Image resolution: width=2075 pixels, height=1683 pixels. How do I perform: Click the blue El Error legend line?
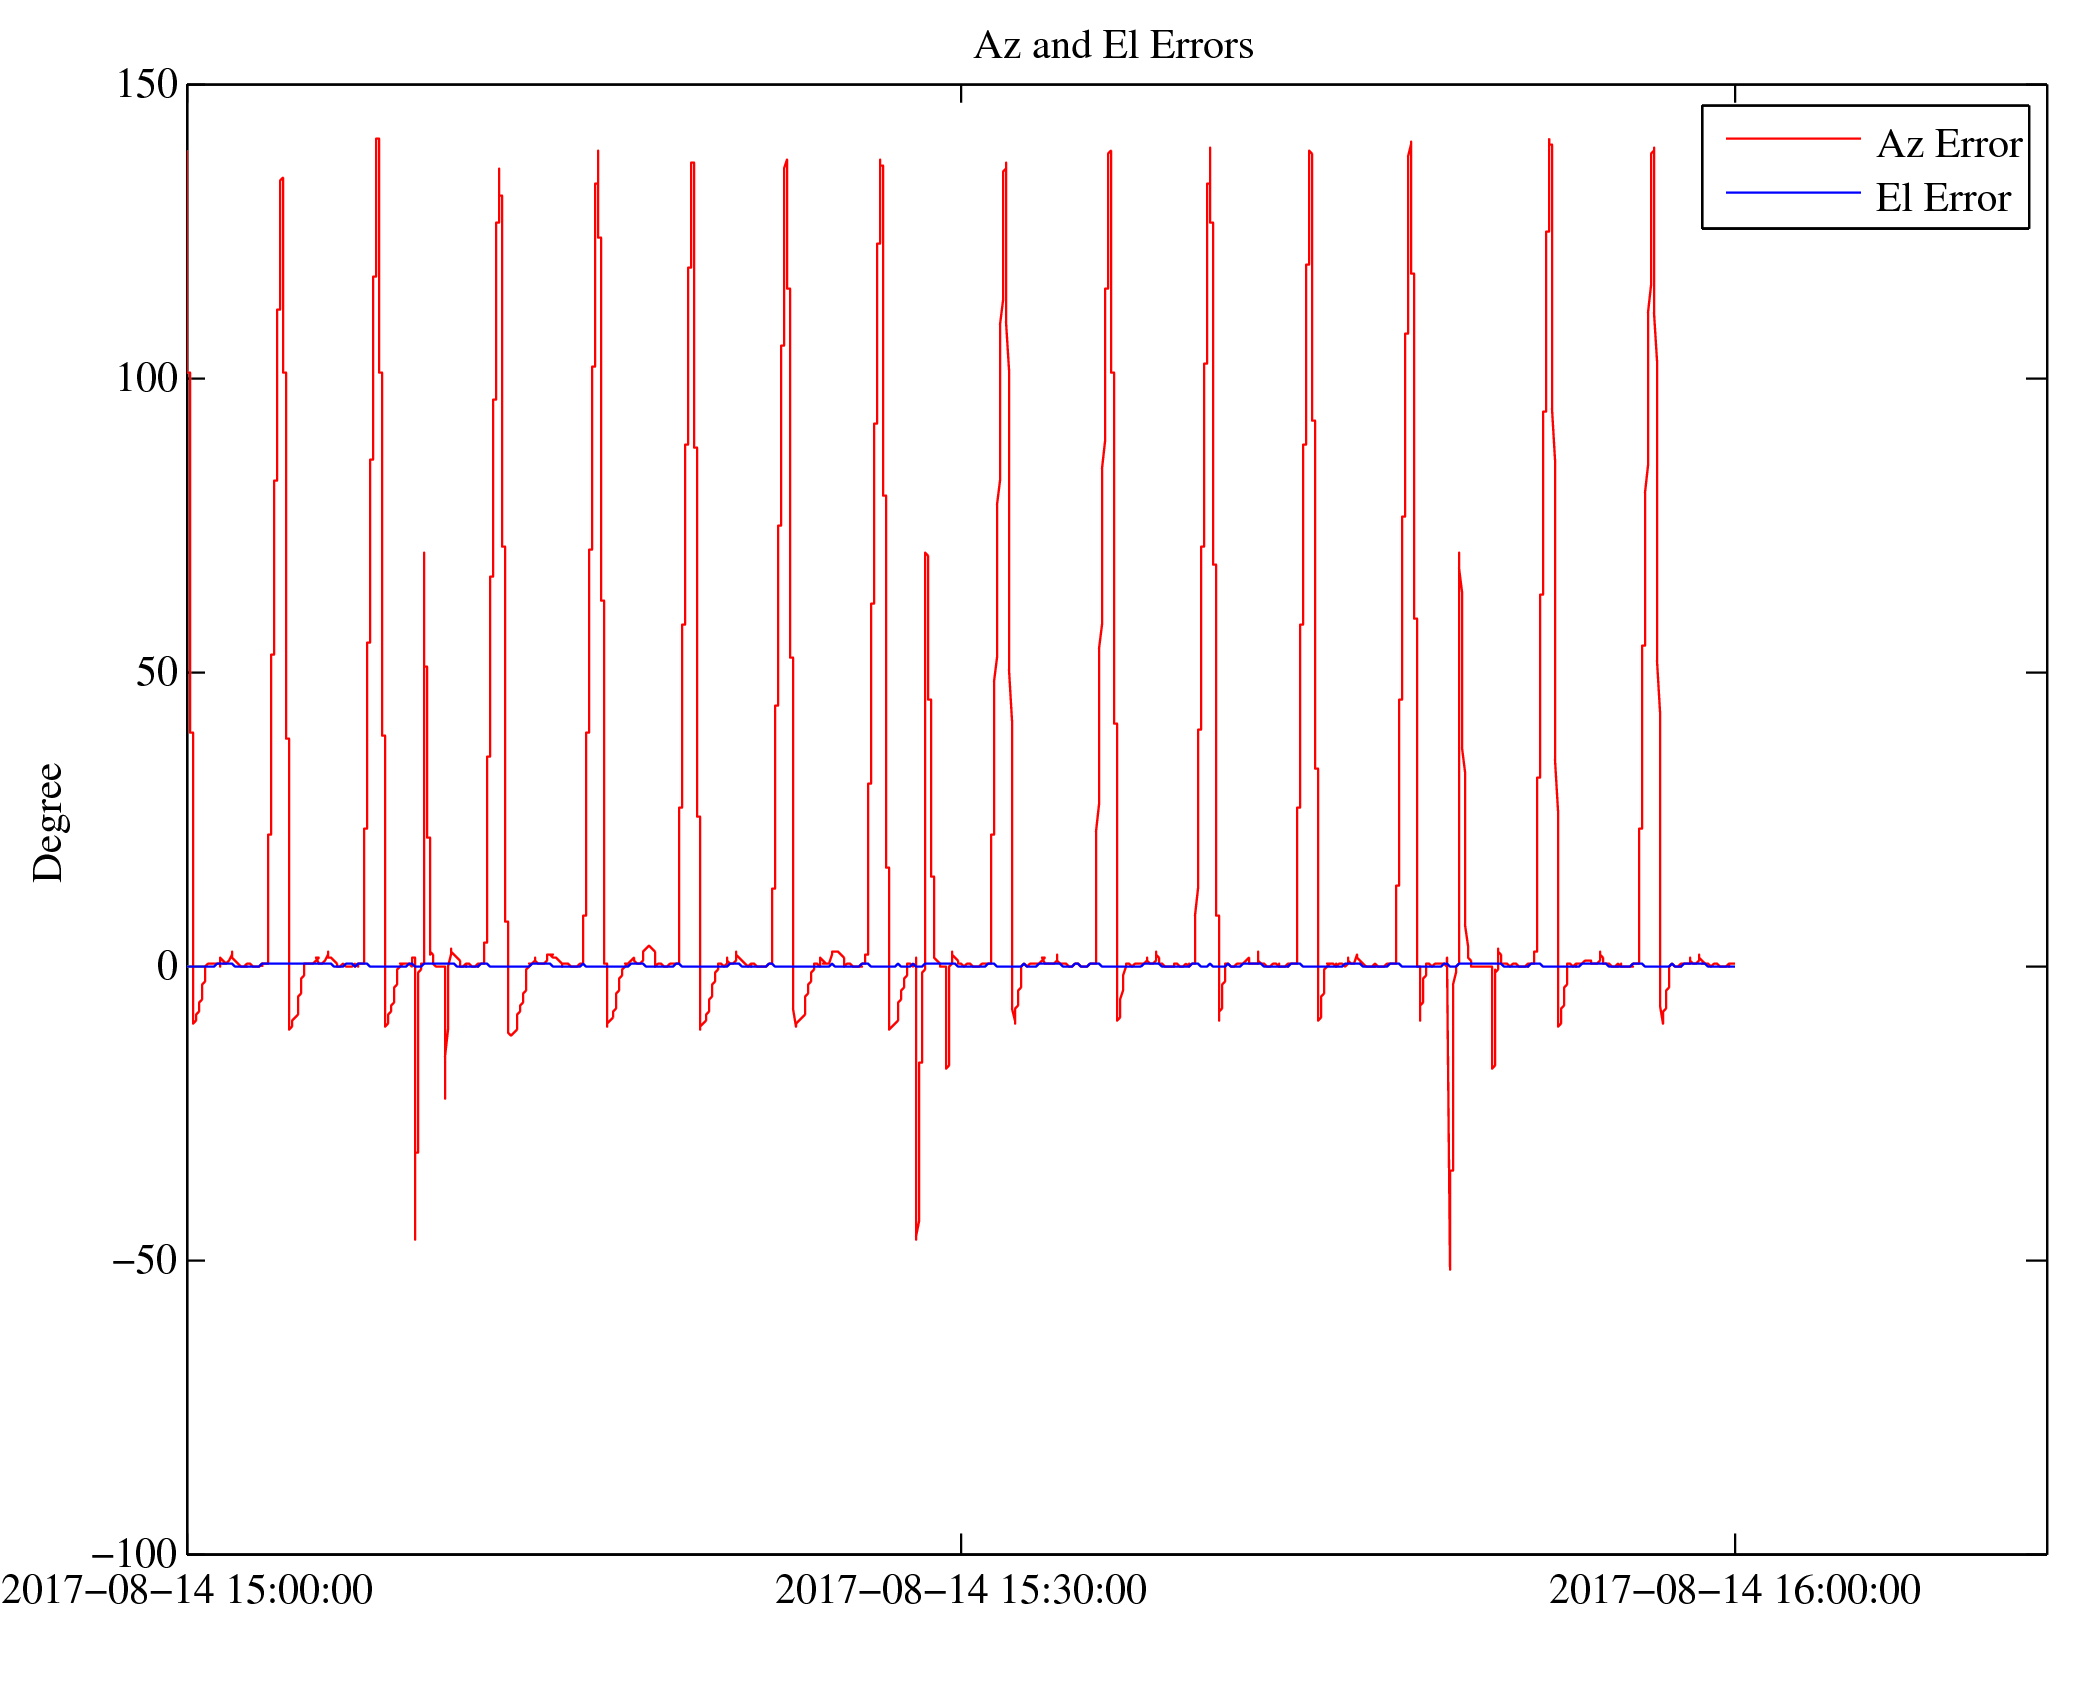[x=1793, y=192]
